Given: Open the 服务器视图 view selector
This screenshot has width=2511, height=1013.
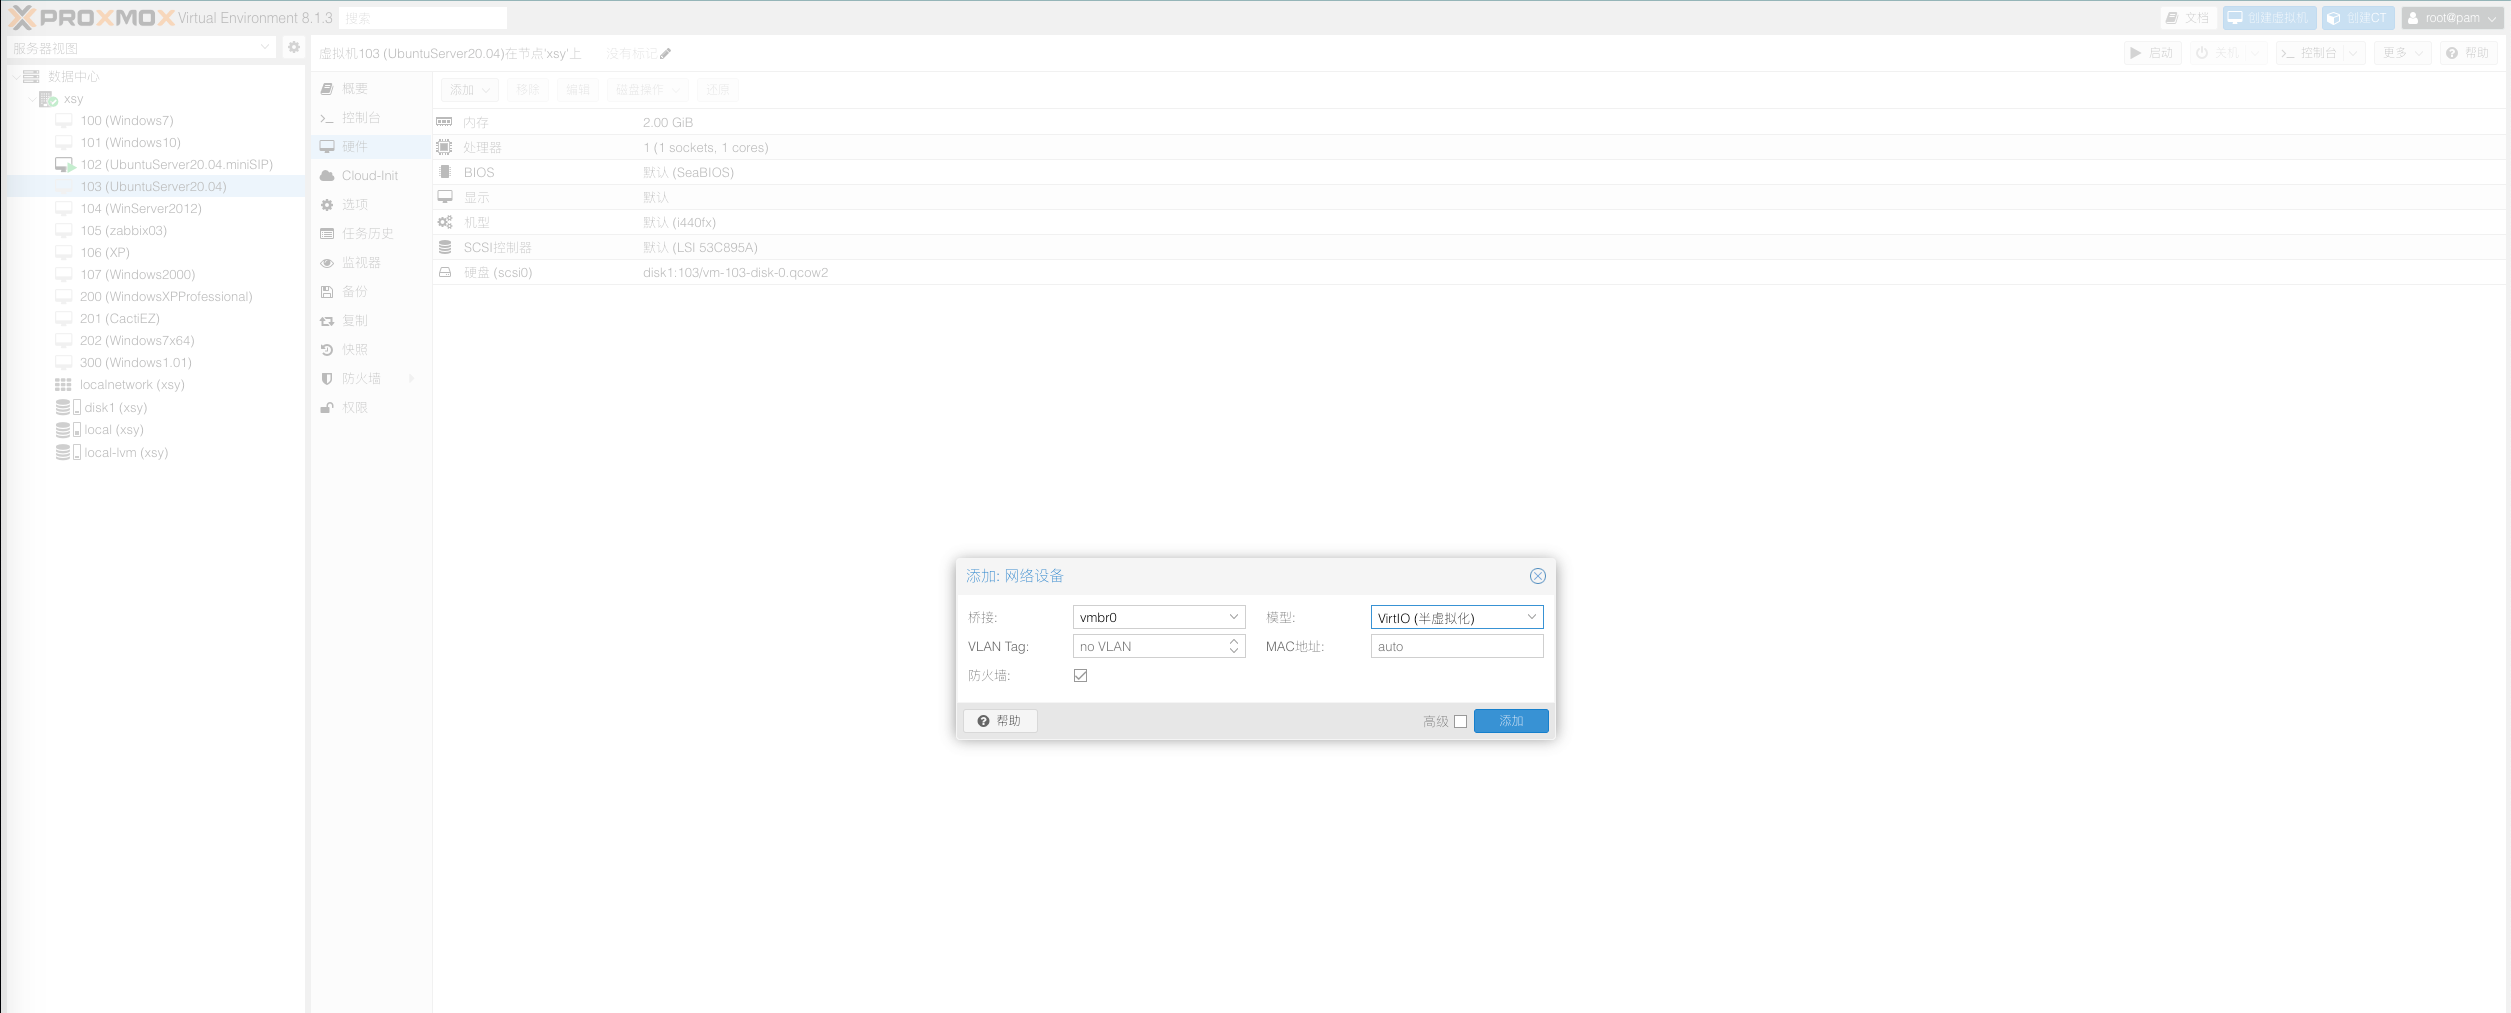Looking at the screenshot, I should point(141,48).
